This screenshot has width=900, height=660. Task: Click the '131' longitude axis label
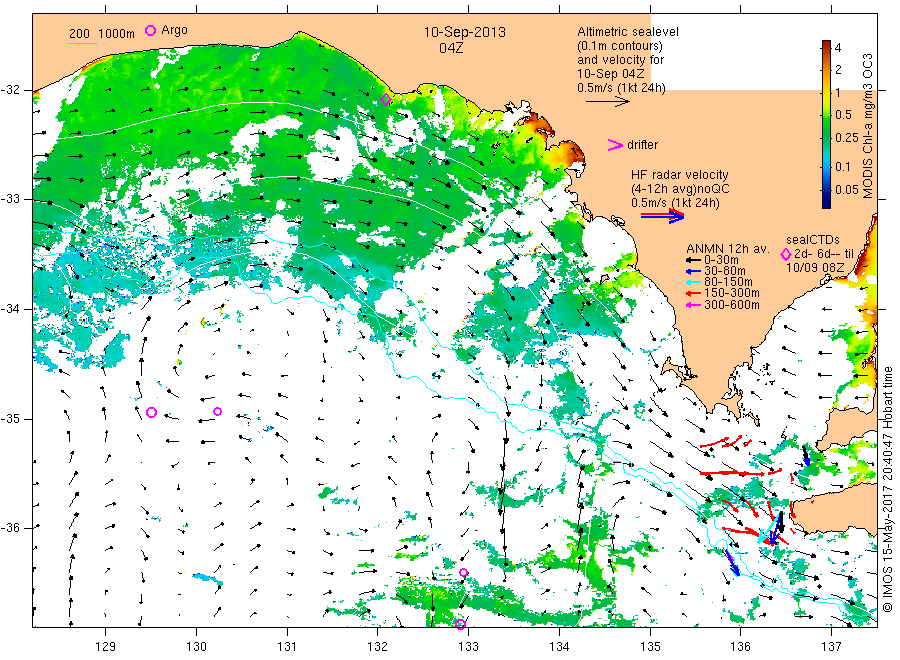coord(287,647)
